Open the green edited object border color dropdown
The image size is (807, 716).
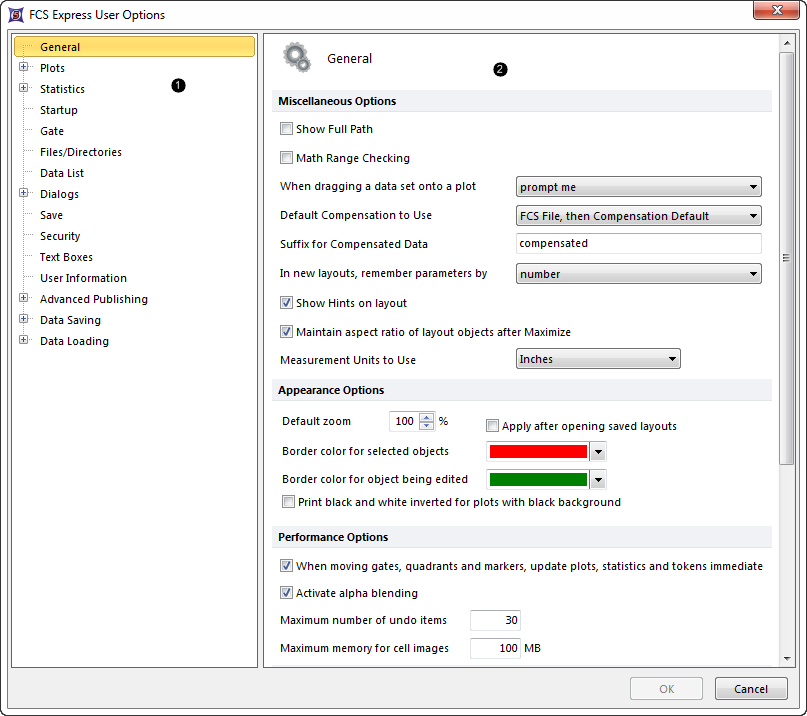598,480
